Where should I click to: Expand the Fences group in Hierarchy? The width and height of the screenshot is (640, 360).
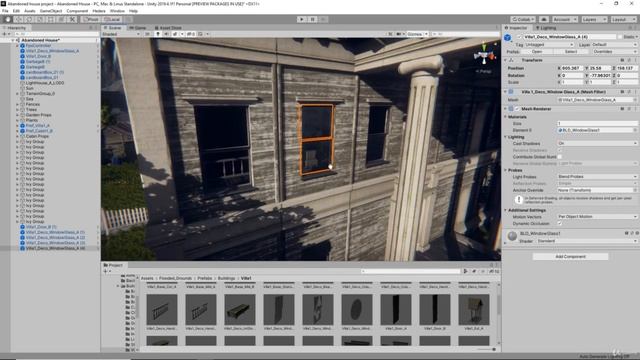coord(18,104)
